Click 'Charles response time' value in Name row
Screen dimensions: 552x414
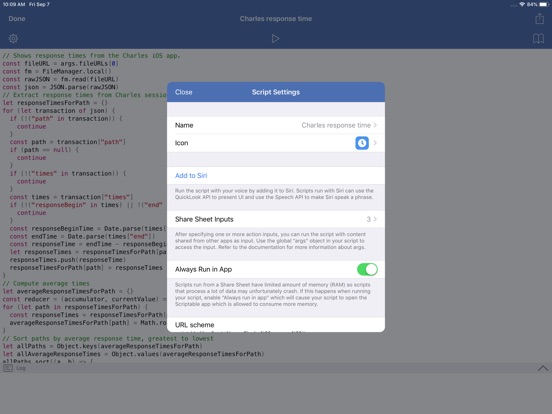point(336,125)
